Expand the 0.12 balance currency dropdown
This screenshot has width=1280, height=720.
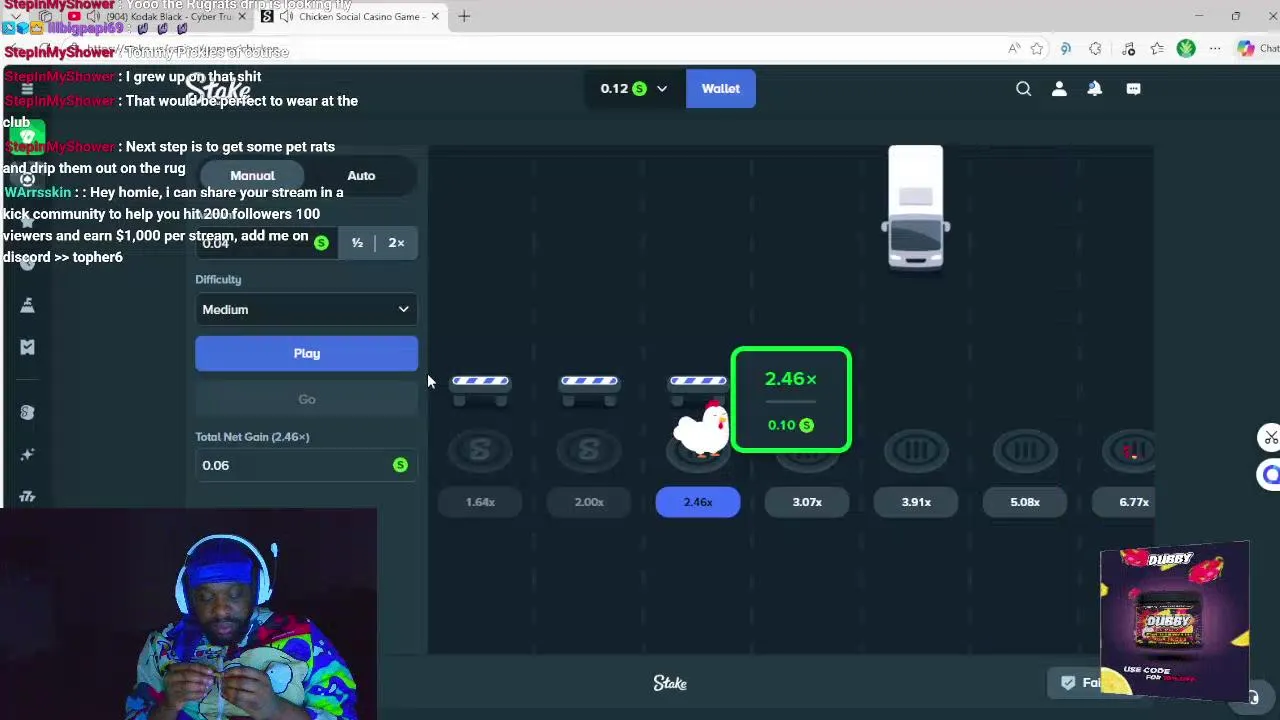(x=634, y=89)
